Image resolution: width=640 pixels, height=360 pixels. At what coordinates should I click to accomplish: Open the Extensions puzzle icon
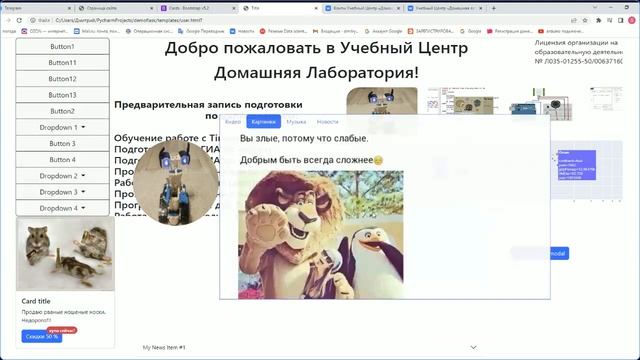[x=598, y=20]
